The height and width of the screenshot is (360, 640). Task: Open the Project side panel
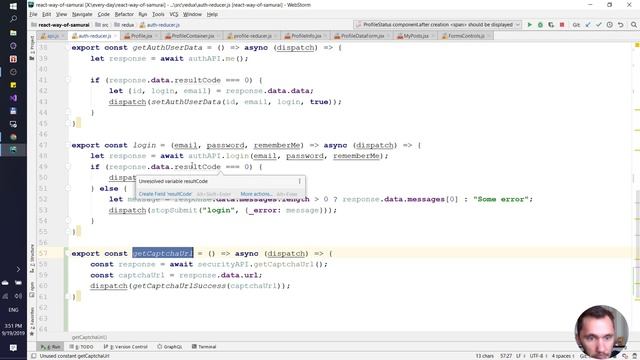(32, 48)
